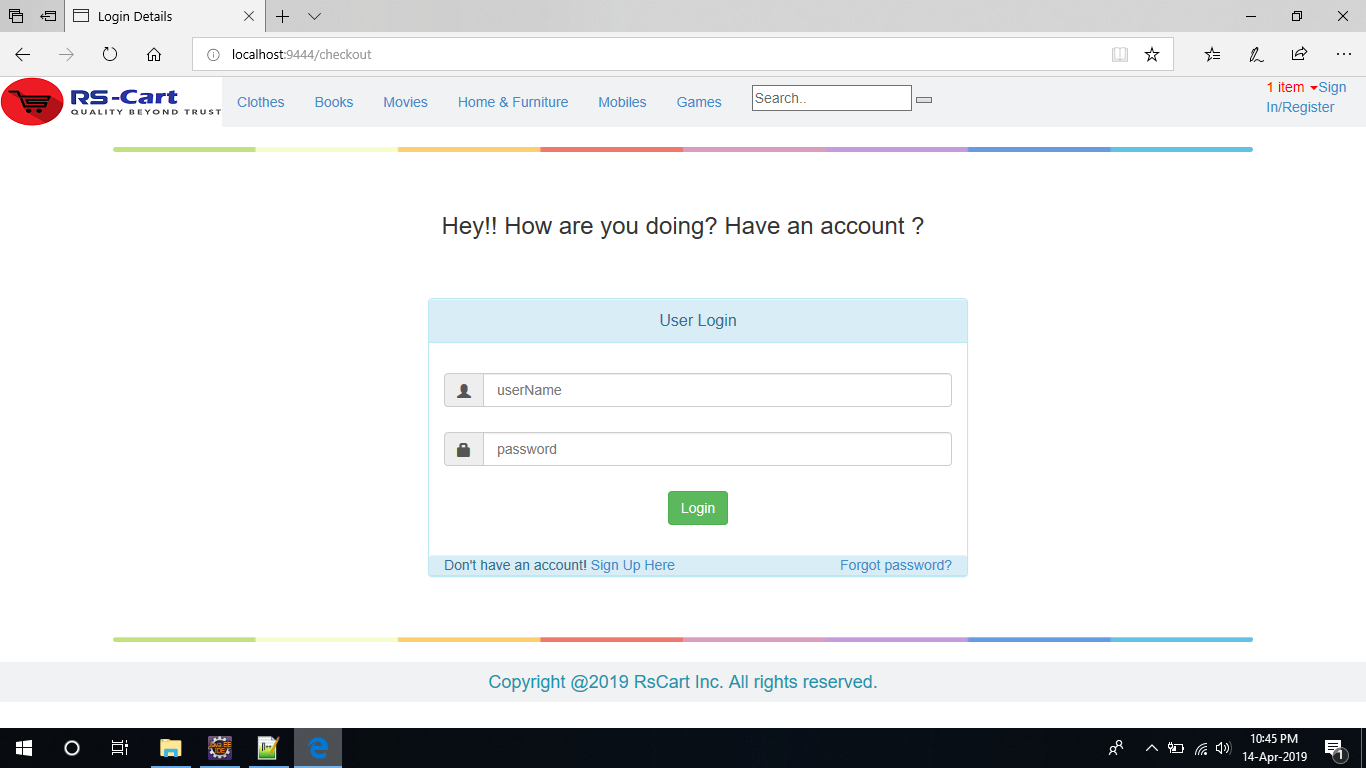The image size is (1366, 768).
Task: Click the lock icon beside password
Action: point(464,449)
